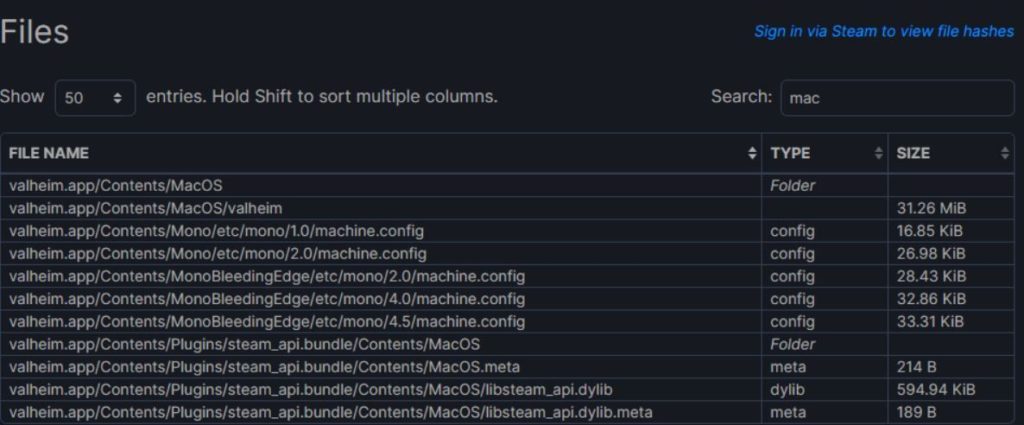Image resolution: width=1024 pixels, height=425 pixels.
Task: Click the dylib type cell
Action: 825,390
